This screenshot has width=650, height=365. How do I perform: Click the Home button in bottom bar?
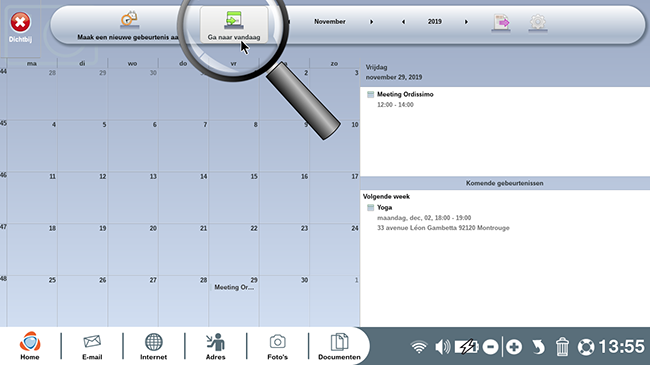[x=30, y=346]
